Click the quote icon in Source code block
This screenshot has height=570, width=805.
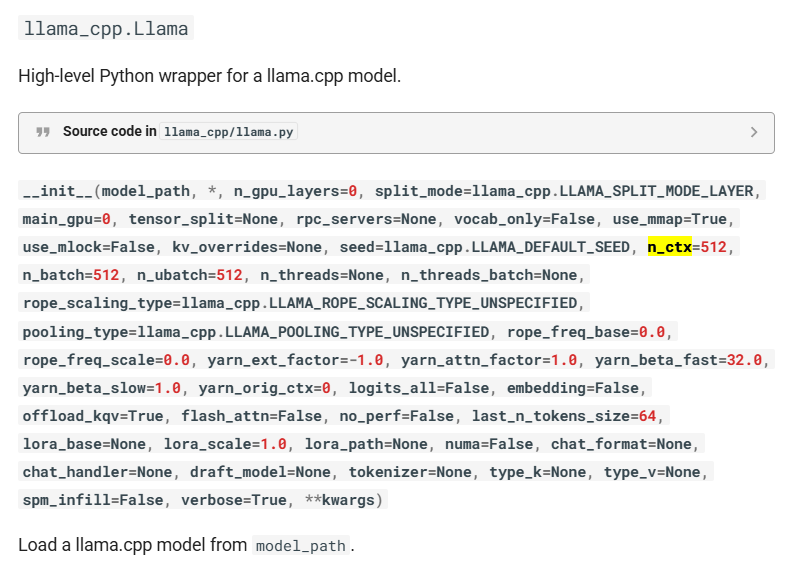click(43, 132)
